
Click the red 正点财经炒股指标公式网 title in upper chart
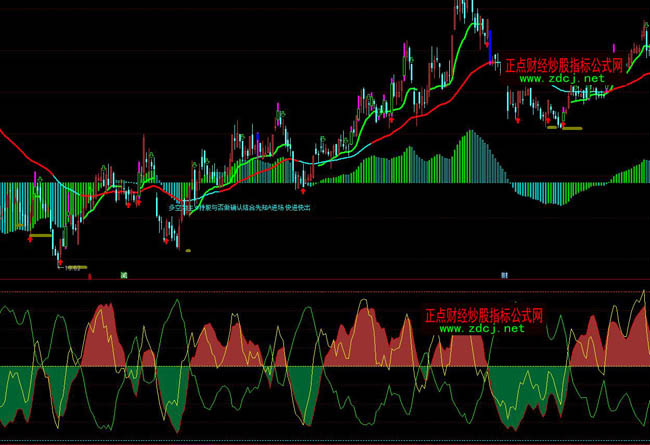pos(563,65)
